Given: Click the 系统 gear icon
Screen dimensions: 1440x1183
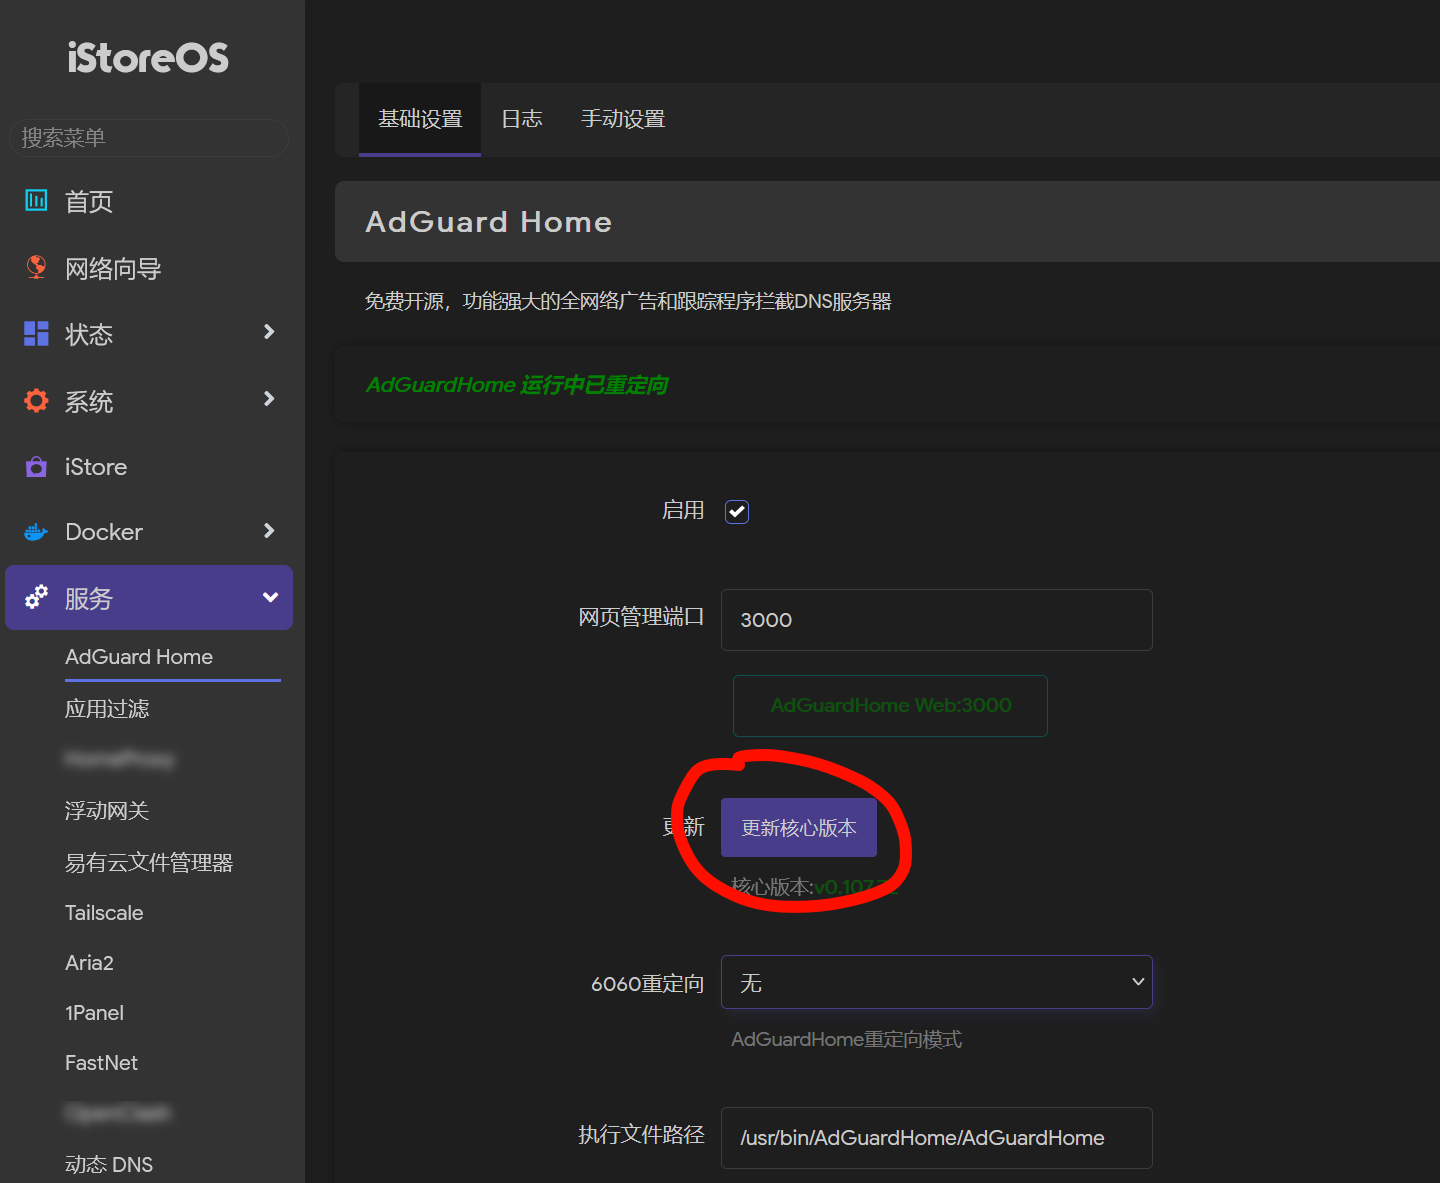Looking at the screenshot, I should pos(36,401).
